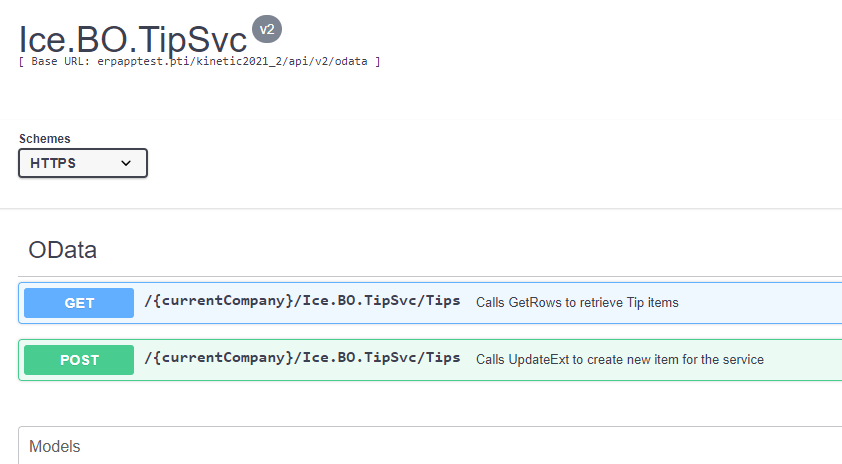Image resolution: width=842 pixels, height=464 pixels.
Task: Click 'Calls UpdateExt to create new item' description
Action: [x=620, y=359]
